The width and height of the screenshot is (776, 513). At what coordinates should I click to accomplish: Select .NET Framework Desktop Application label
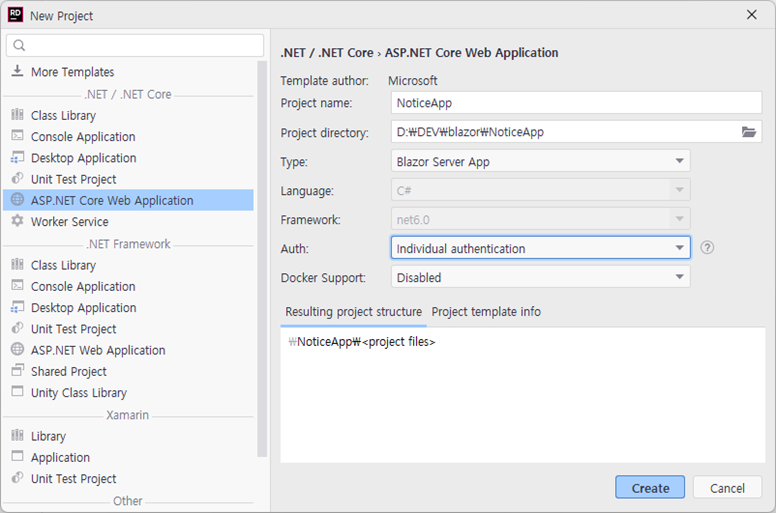(x=83, y=308)
